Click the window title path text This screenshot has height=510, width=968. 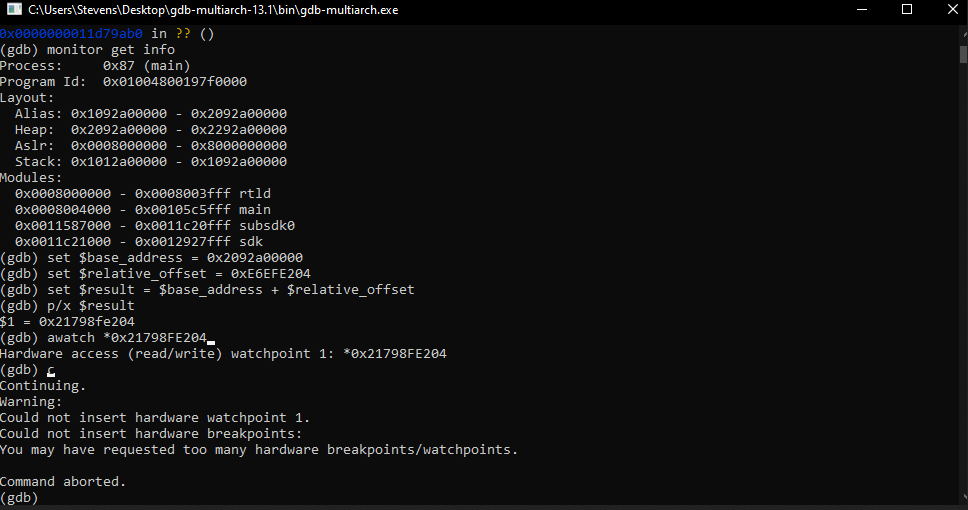[213, 10]
